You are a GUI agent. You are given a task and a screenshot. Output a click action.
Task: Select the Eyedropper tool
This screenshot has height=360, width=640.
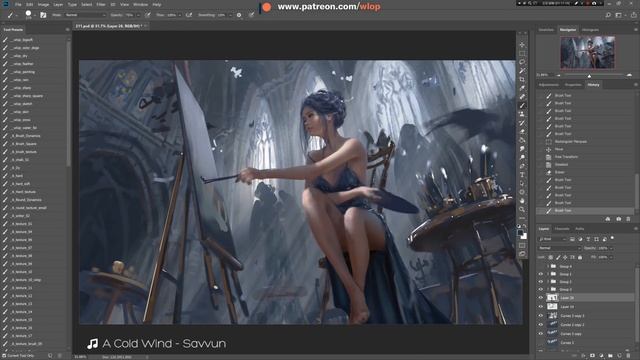[x=522, y=88]
